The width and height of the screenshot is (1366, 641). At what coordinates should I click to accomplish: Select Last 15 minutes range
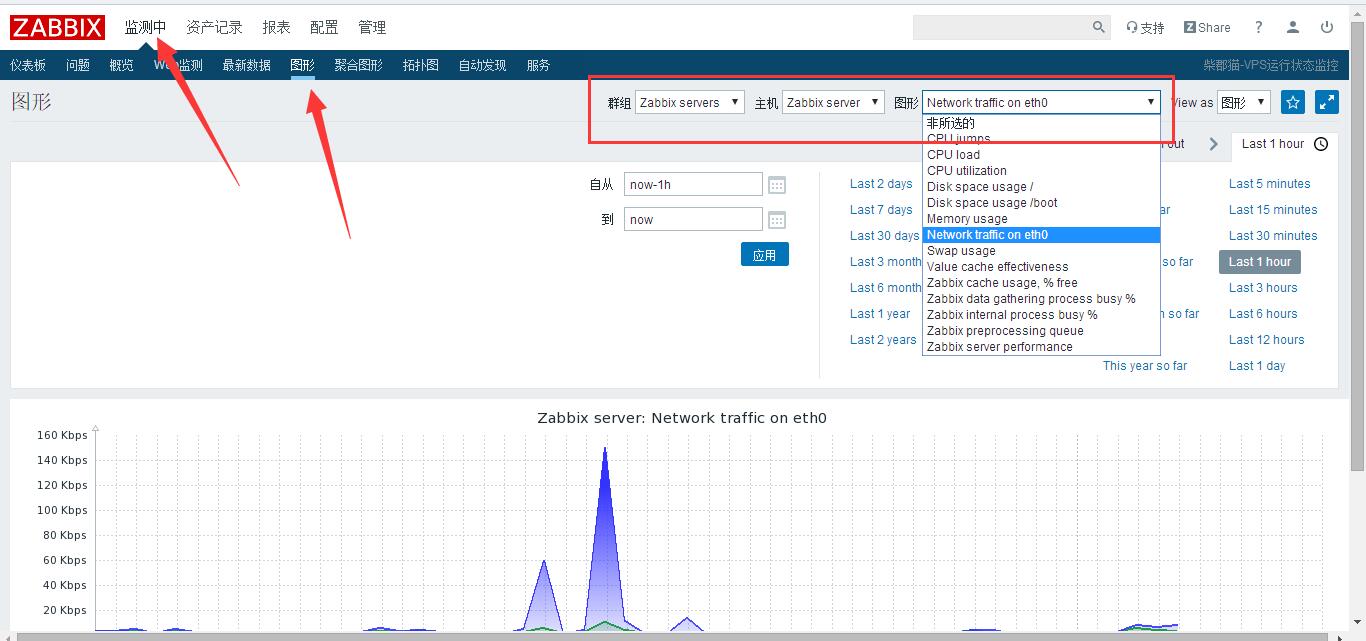1273,210
